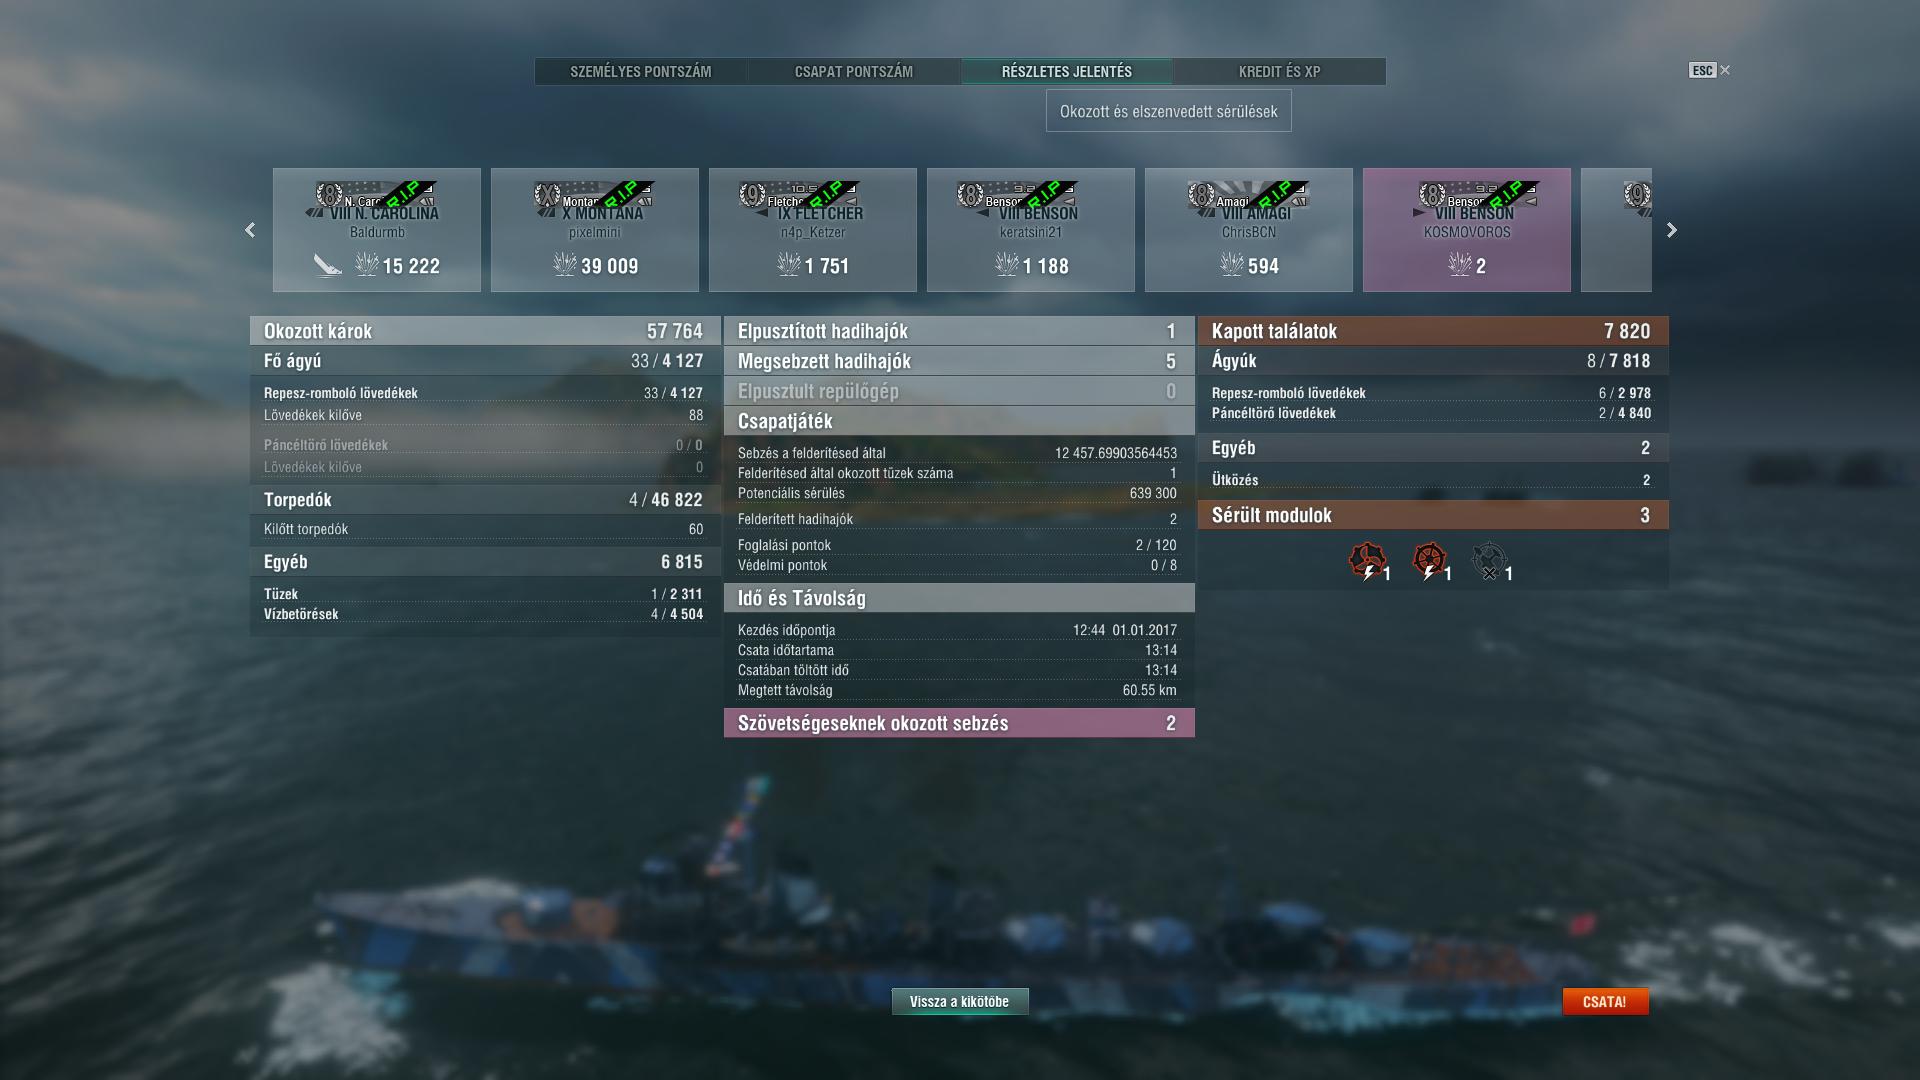The width and height of the screenshot is (1920, 1080).
Task: Close the report with the ESC X icon
Action: click(x=1709, y=70)
